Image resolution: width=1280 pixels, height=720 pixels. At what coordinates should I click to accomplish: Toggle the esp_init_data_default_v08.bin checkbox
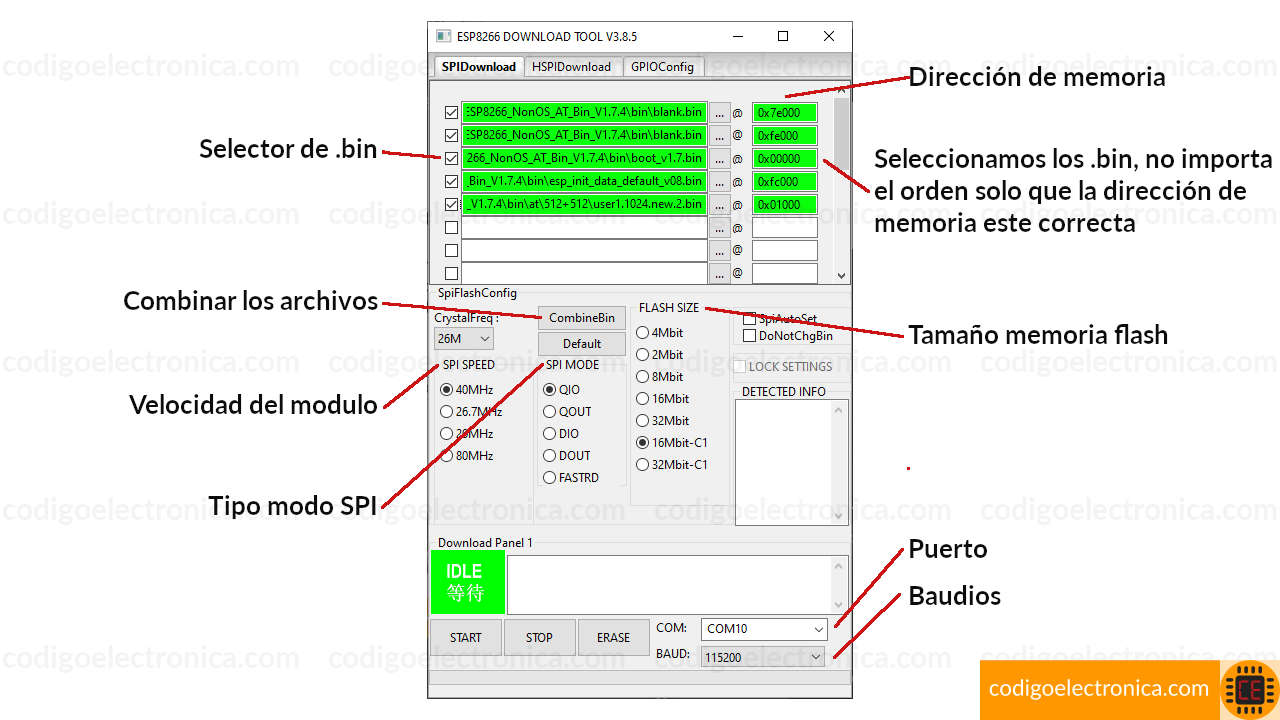click(451, 181)
